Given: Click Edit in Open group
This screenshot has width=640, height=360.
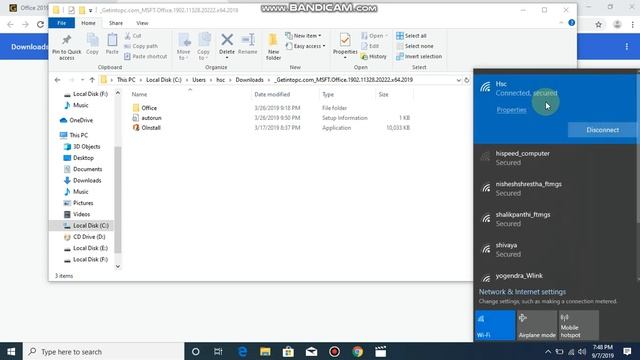Looking at the screenshot, I should tap(370, 46).
